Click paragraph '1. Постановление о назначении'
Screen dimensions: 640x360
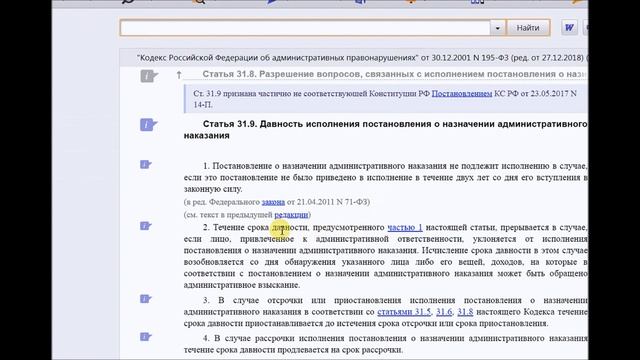click(385, 178)
